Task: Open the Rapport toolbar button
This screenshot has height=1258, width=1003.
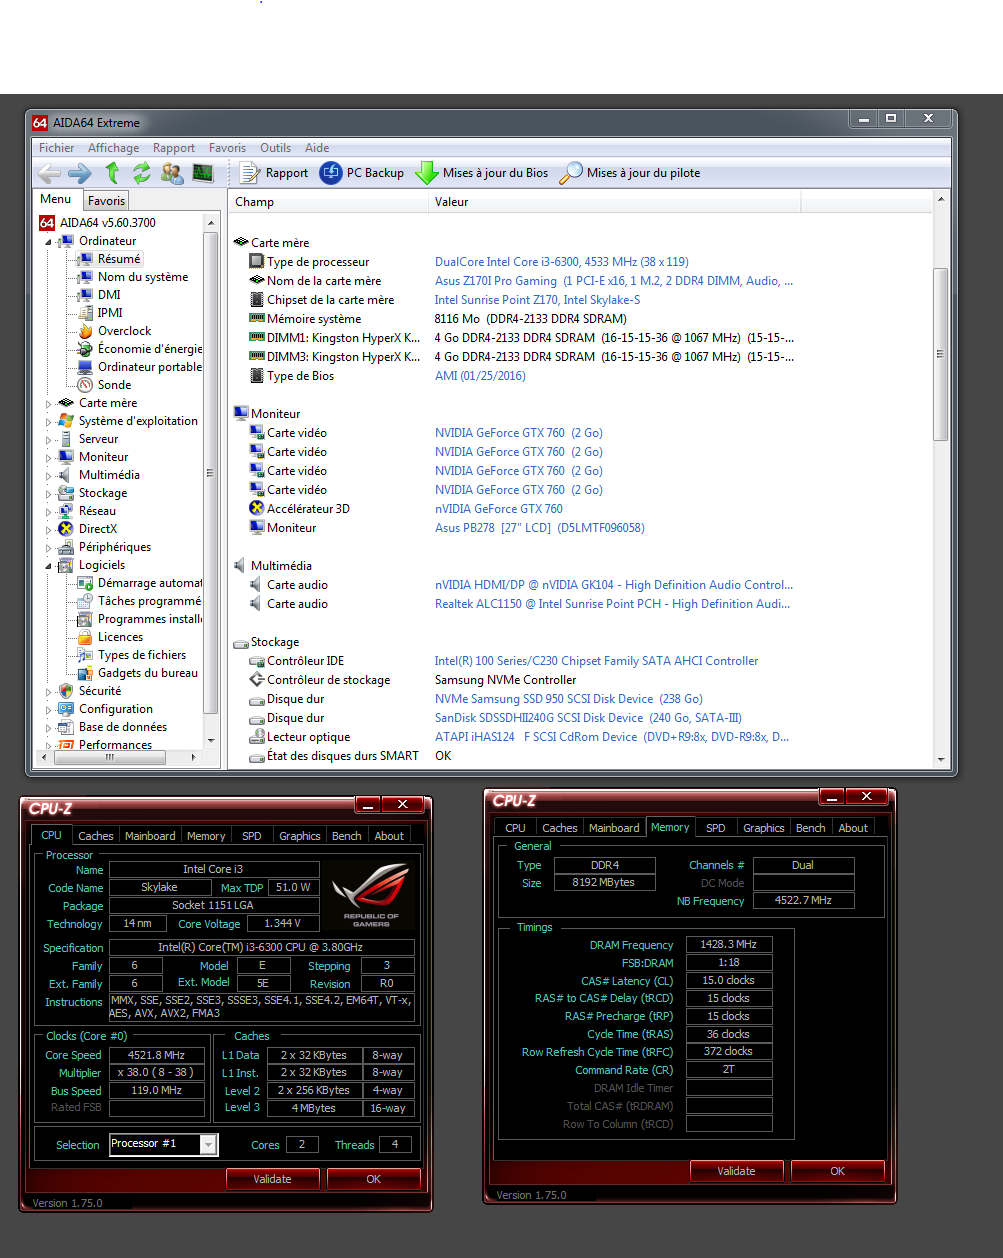Action: tap(274, 173)
